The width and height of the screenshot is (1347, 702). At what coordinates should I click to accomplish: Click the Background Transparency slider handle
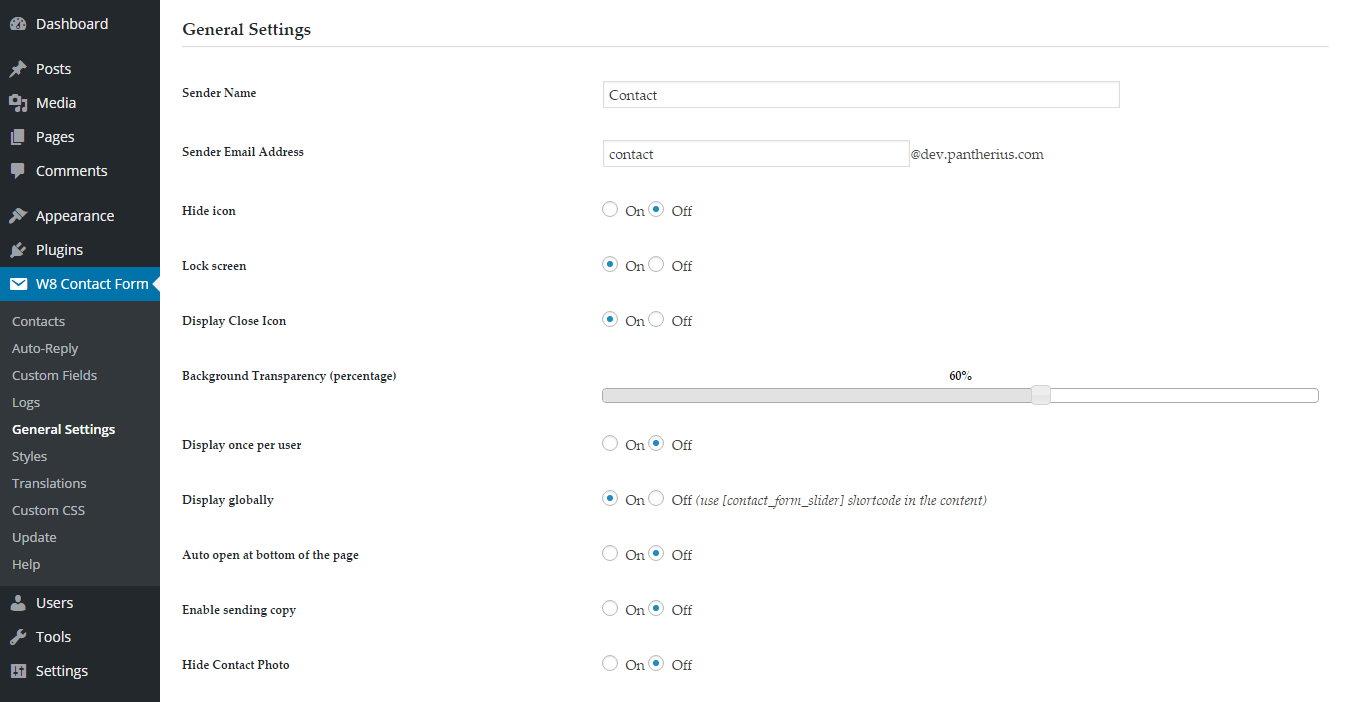pos(1041,395)
